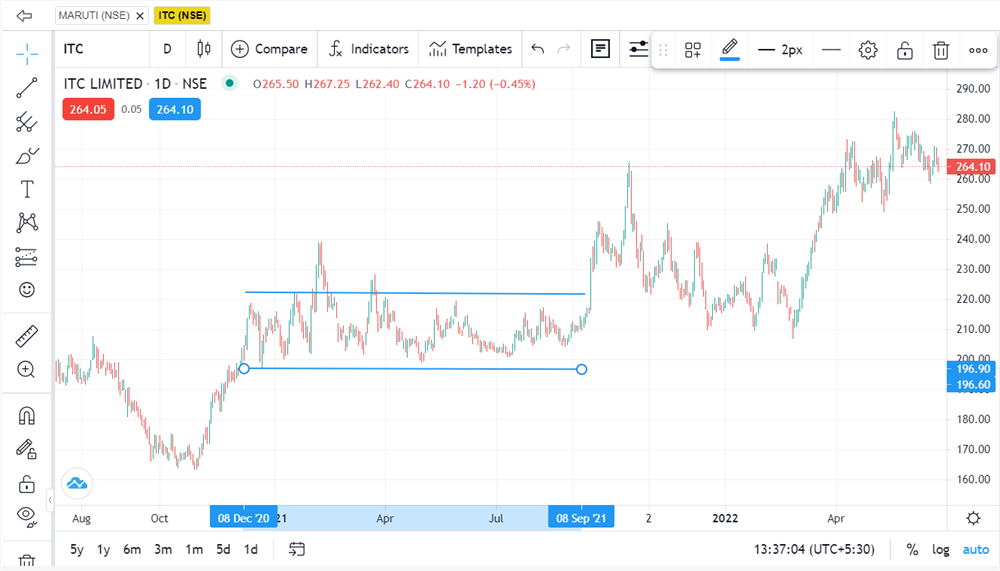The width and height of the screenshot is (1000, 571).
Task: Activate the zoom in tool
Action: click(26, 369)
